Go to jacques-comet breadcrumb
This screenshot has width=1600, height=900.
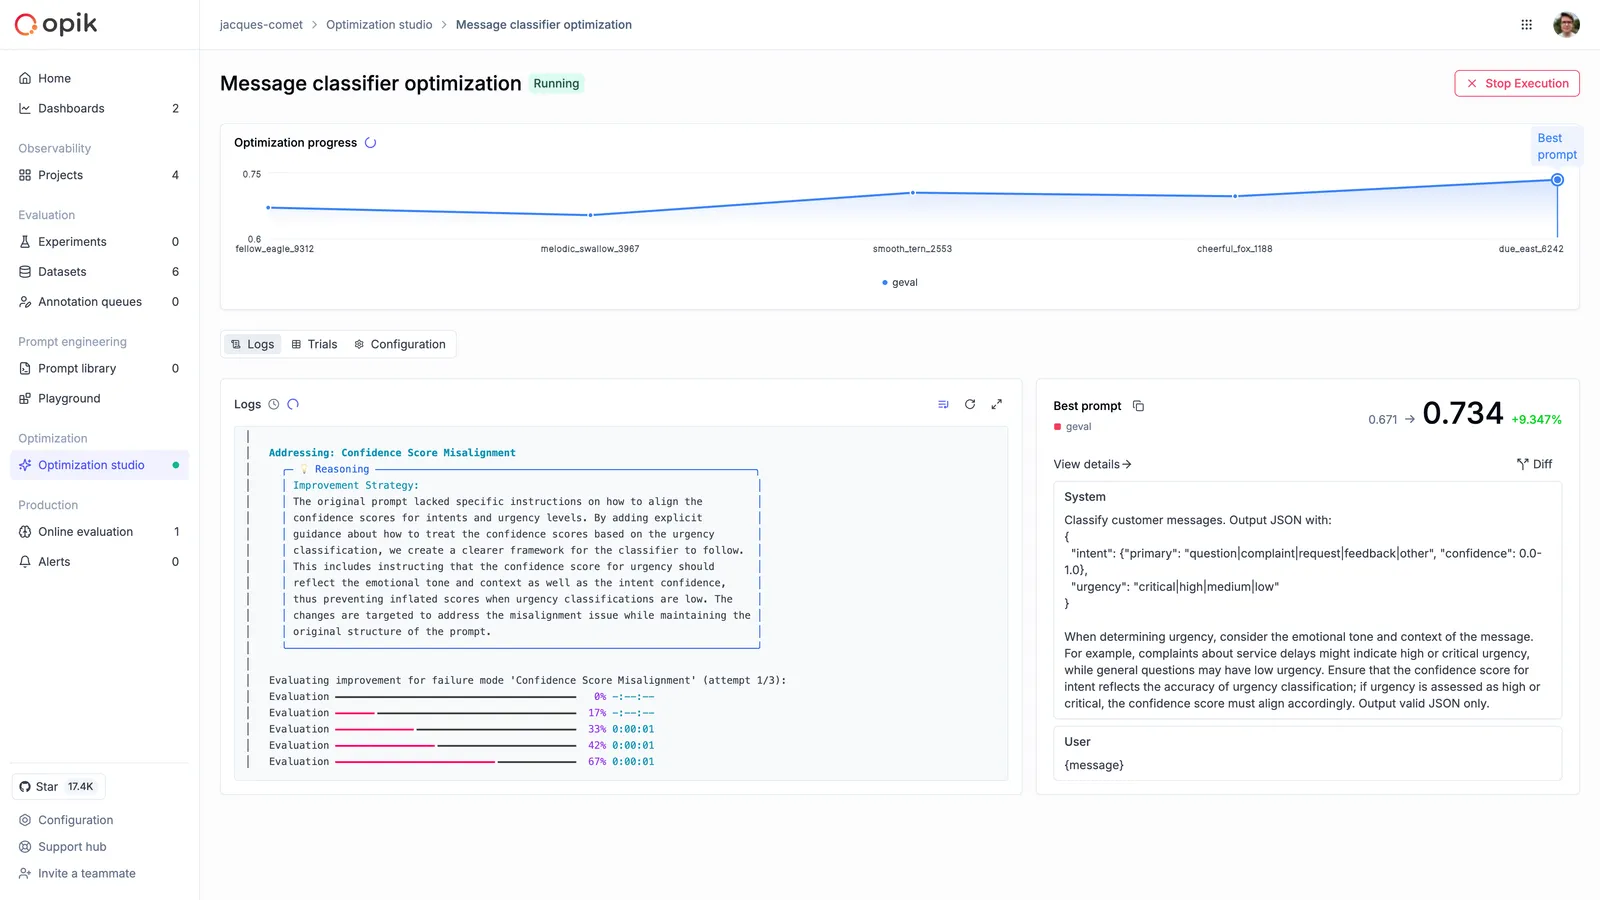click(261, 25)
